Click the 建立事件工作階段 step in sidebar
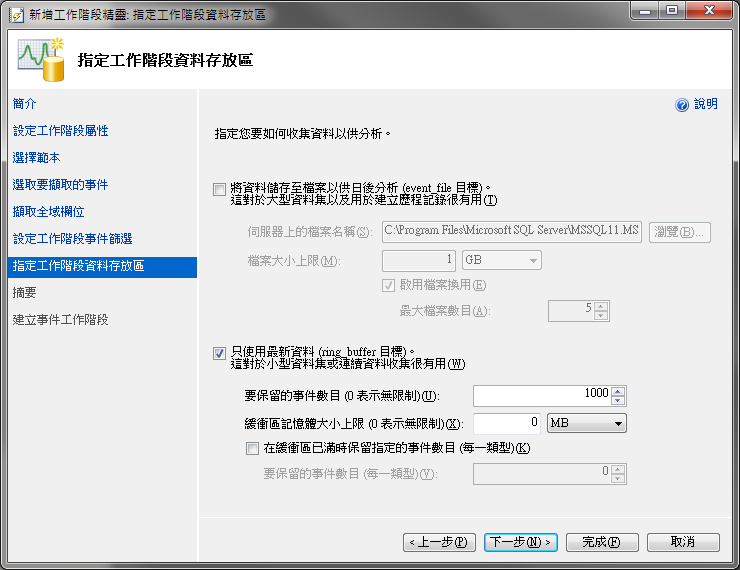Viewport: 740px width, 570px height. tap(60, 320)
